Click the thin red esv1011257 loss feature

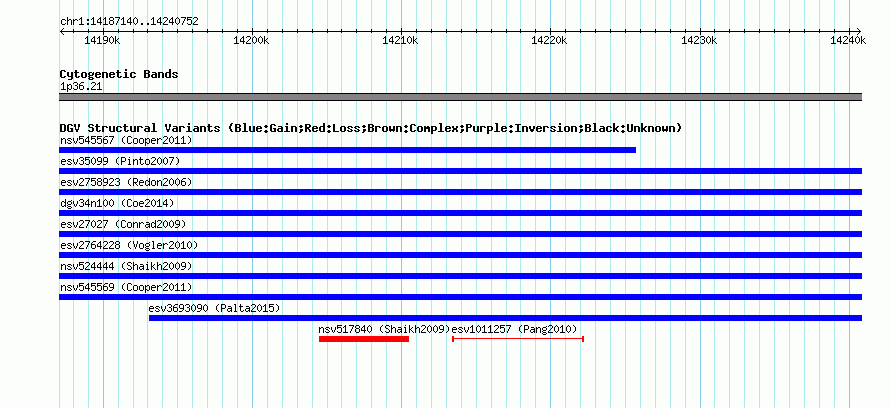[518, 339]
